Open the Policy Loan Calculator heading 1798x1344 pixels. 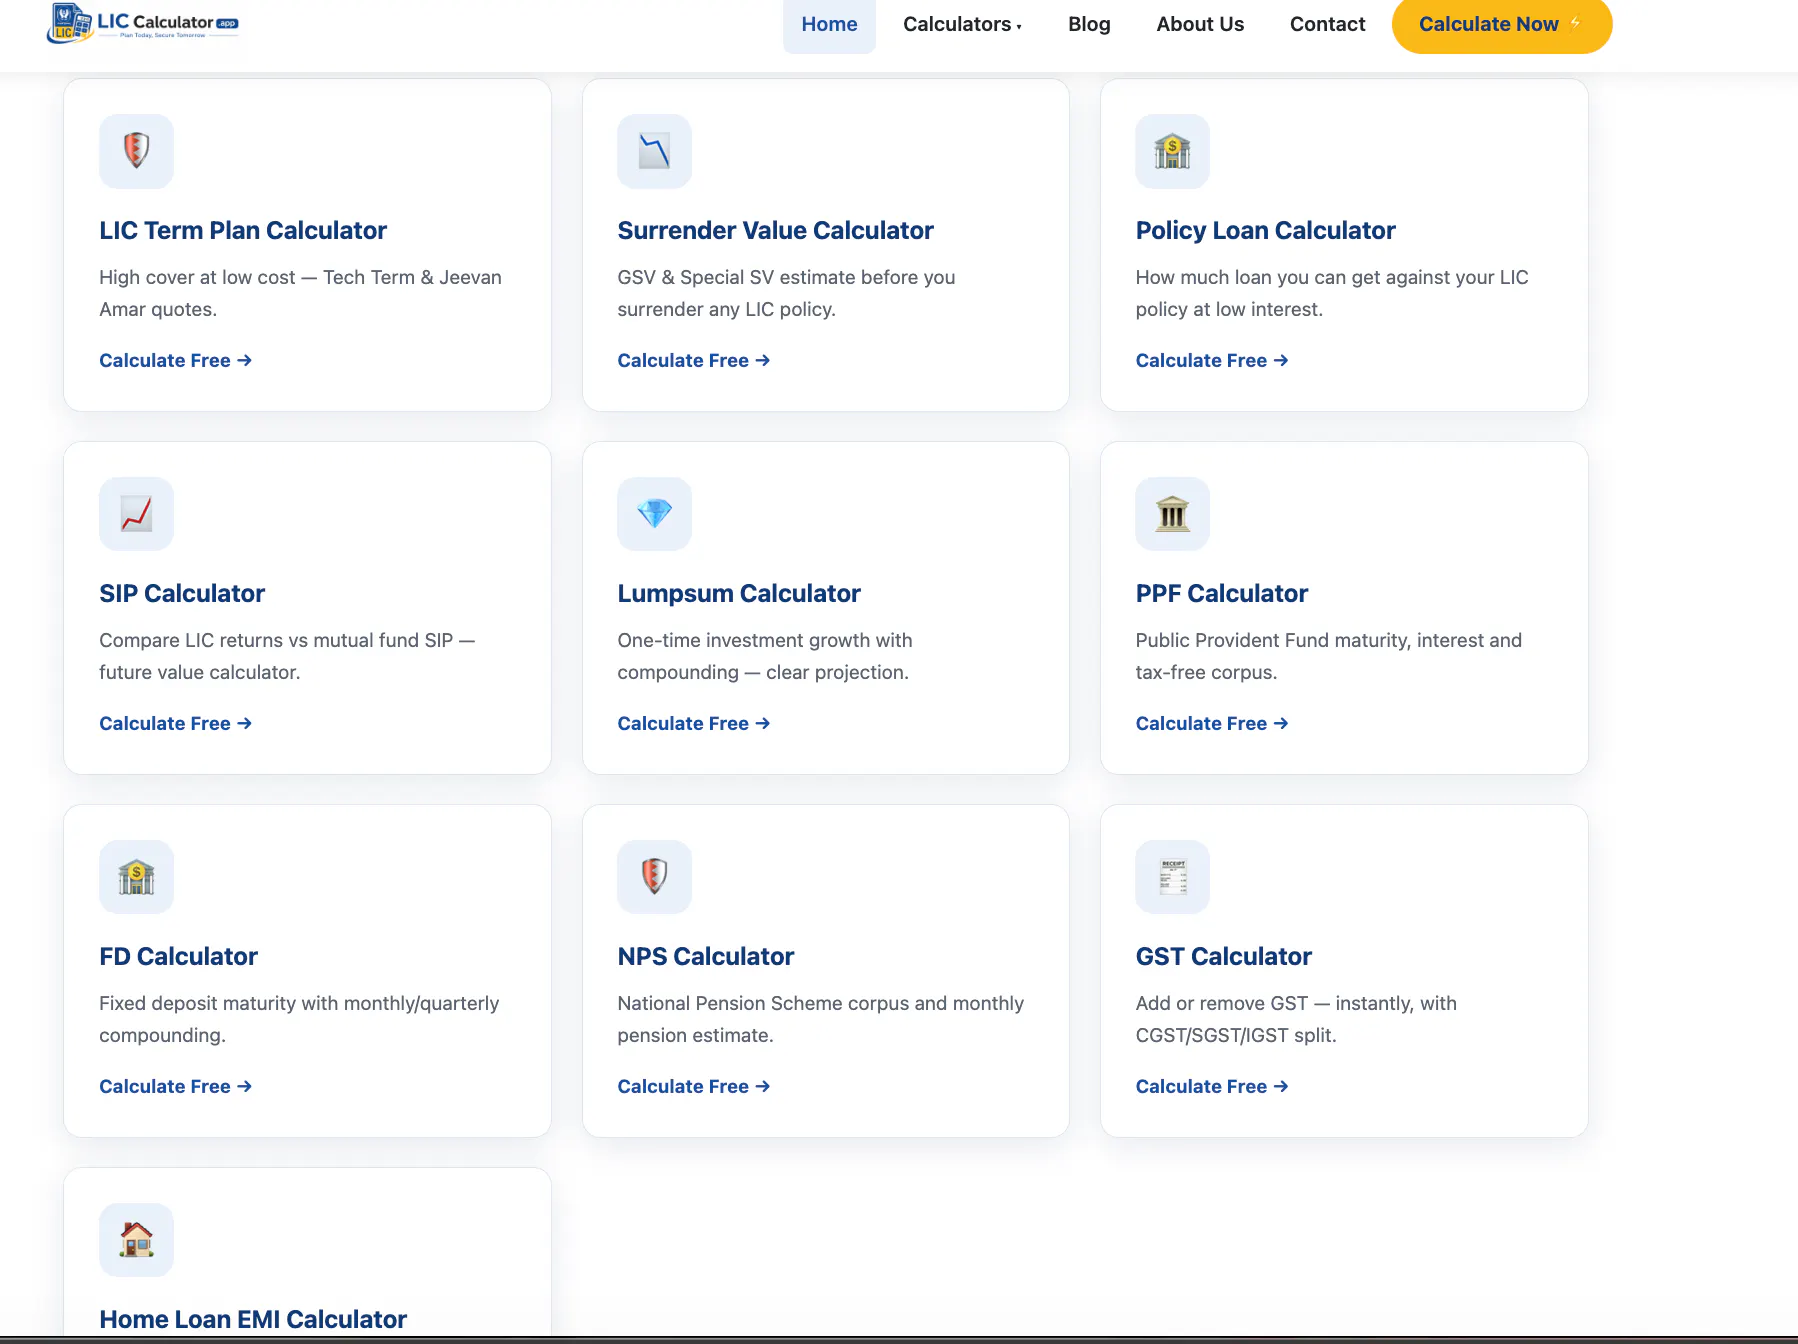pyautogui.click(x=1265, y=231)
